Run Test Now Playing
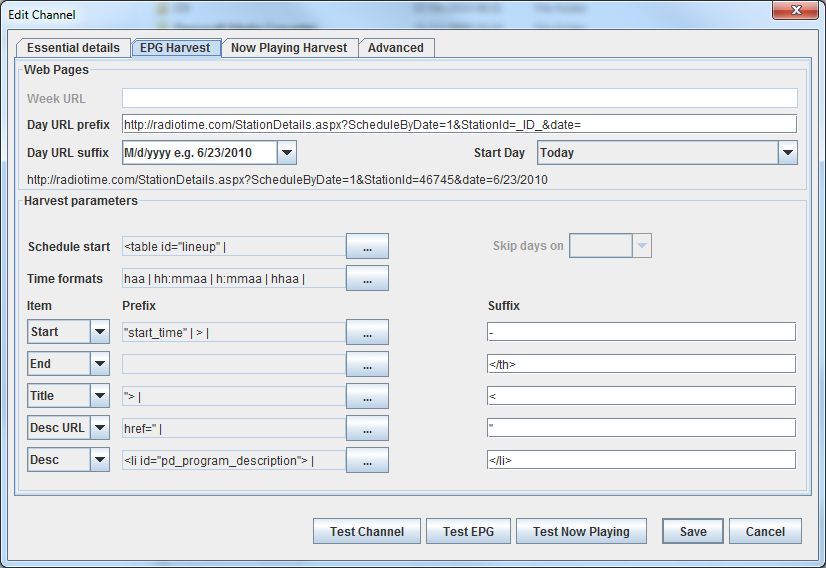This screenshot has height=568, width=826. tap(581, 532)
